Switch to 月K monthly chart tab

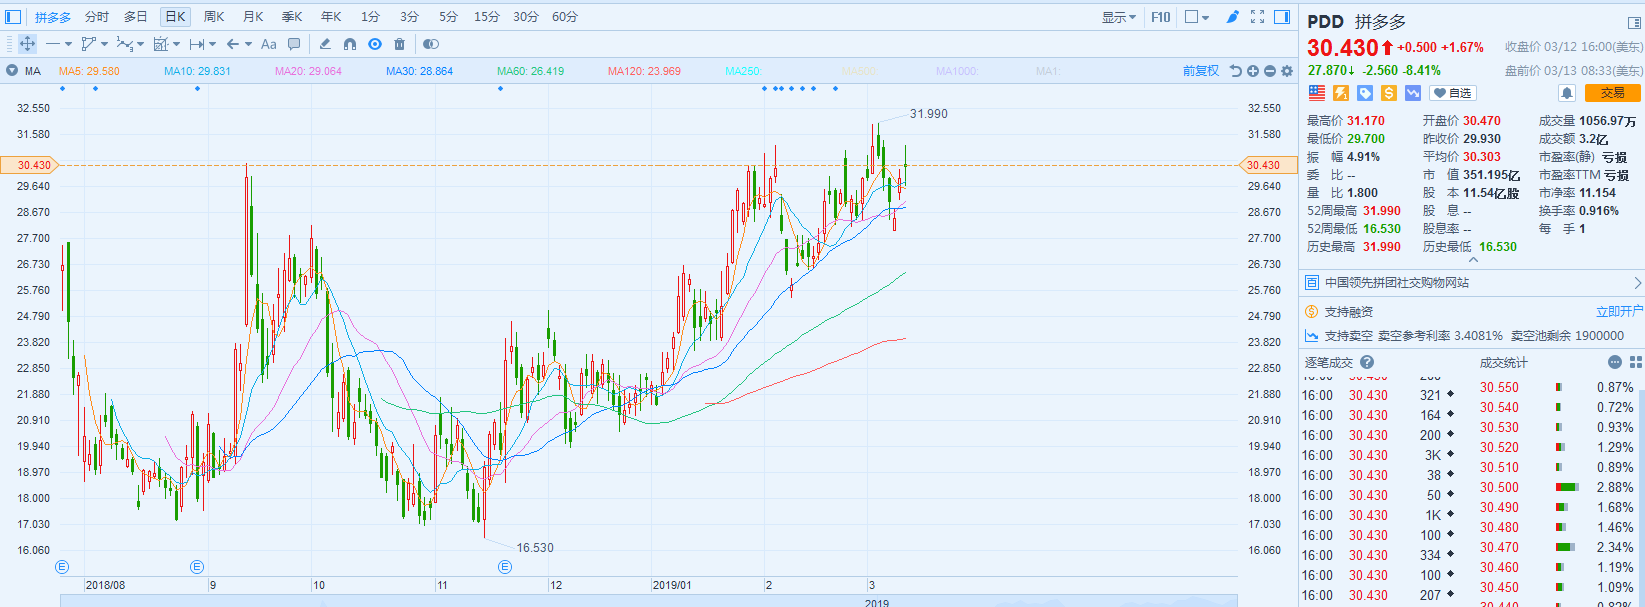pyautogui.click(x=253, y=17)
